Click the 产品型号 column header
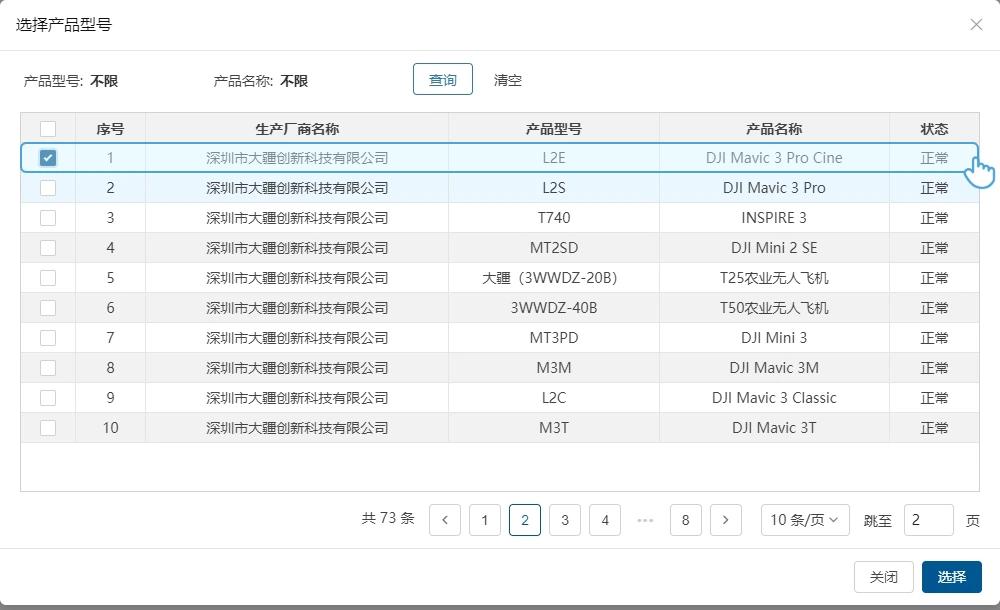1000x610 pixels. click(554, 129)
